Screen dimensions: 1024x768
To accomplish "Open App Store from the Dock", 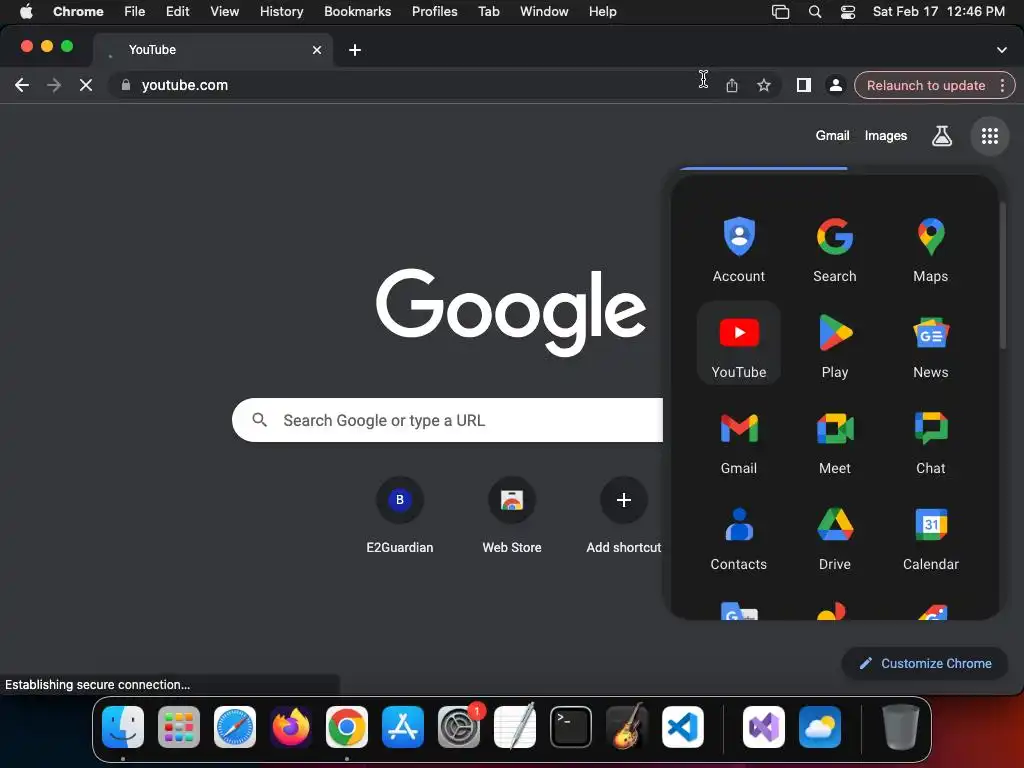I will pos(402,727).
